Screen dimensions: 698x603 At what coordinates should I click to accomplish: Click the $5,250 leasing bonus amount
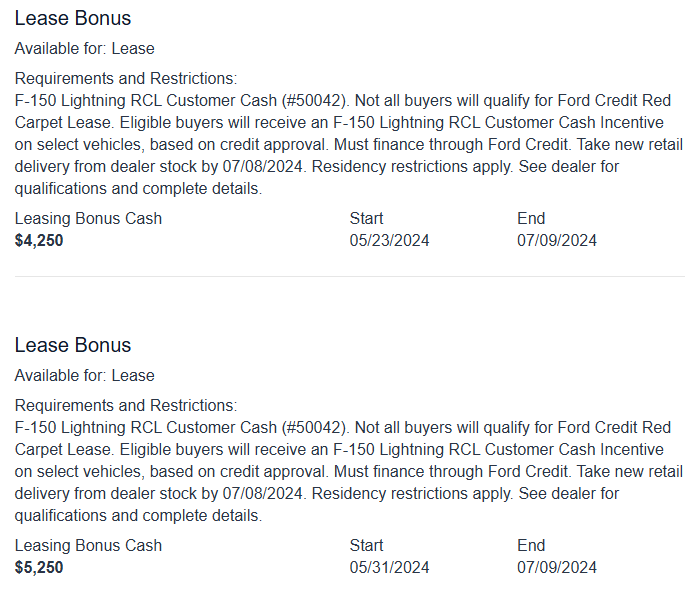(x=39, y=568)
